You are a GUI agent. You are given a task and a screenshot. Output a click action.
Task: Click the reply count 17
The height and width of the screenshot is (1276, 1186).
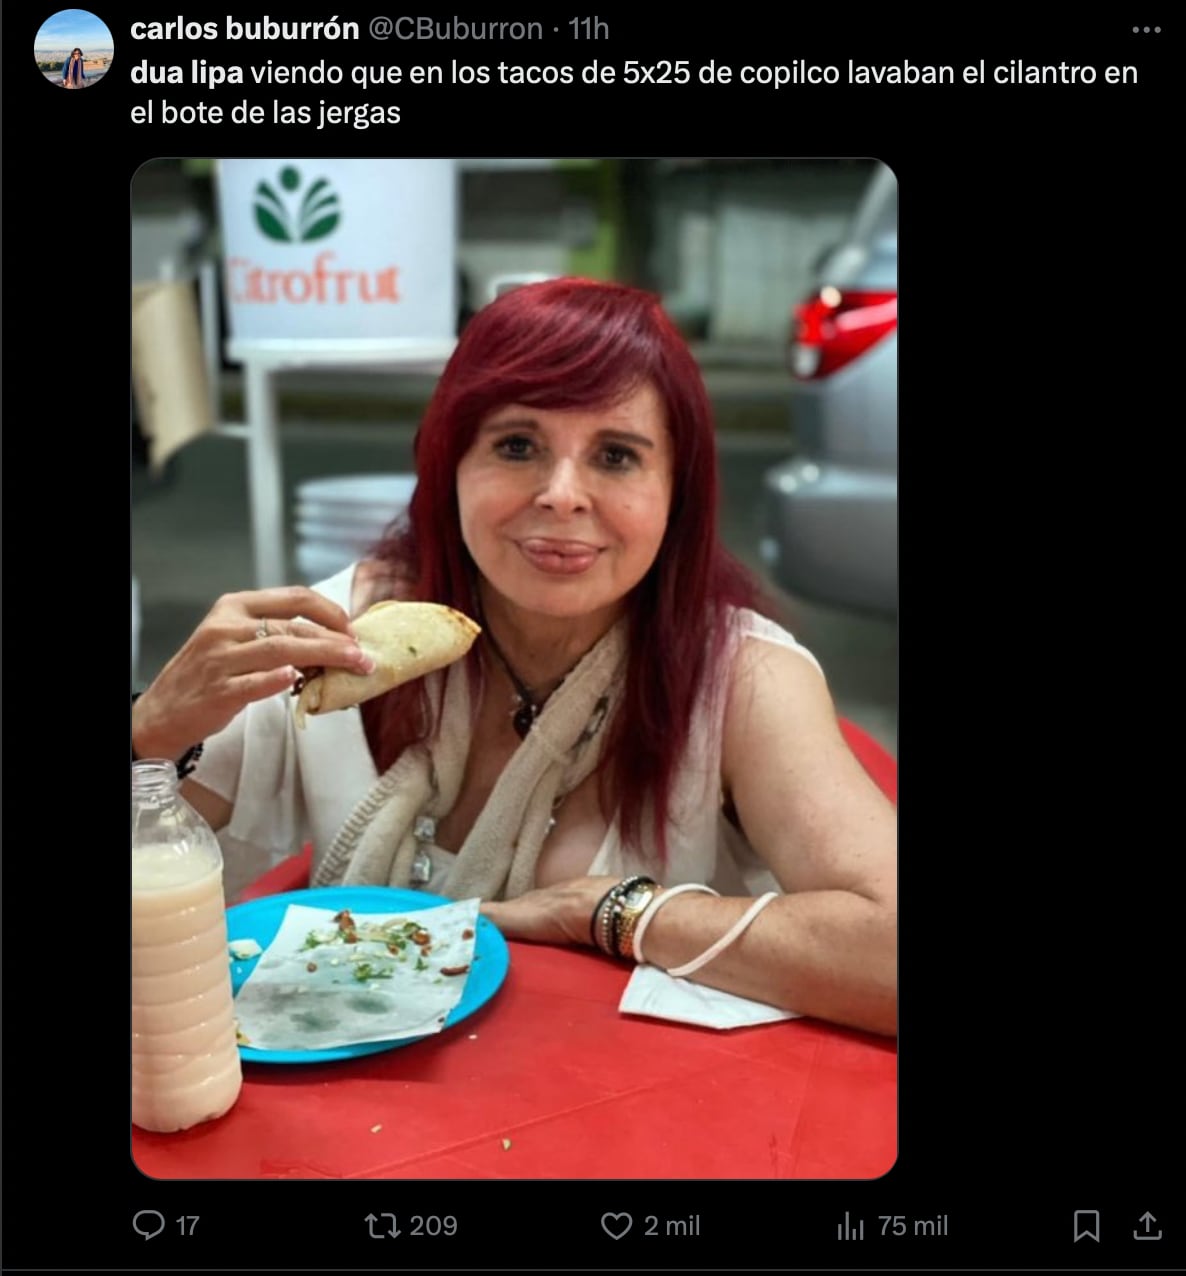187,1226
